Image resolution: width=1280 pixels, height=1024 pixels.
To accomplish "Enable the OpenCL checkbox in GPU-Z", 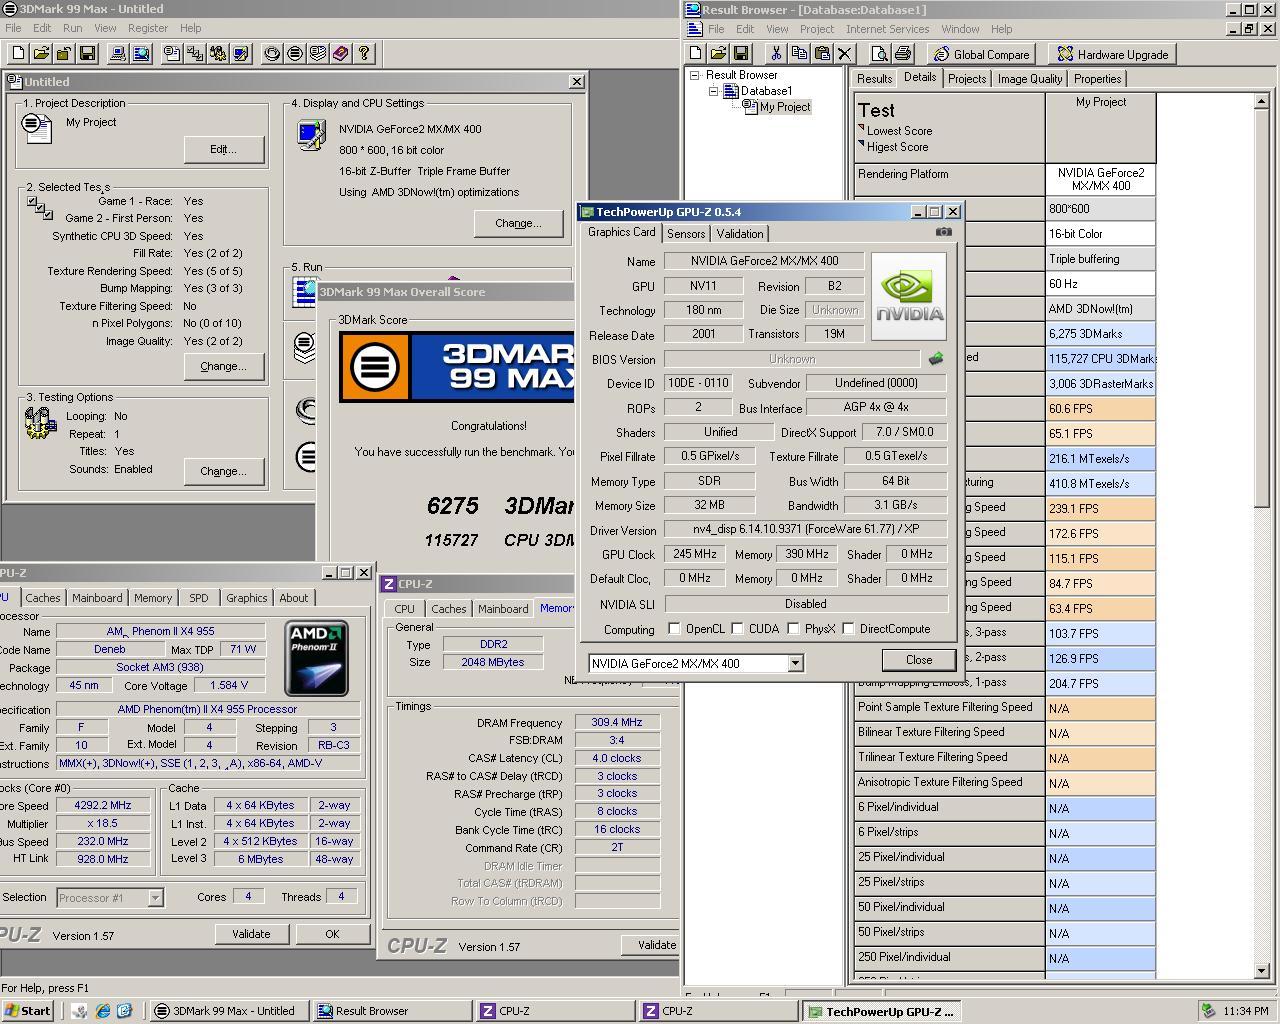I will (674, 629).
